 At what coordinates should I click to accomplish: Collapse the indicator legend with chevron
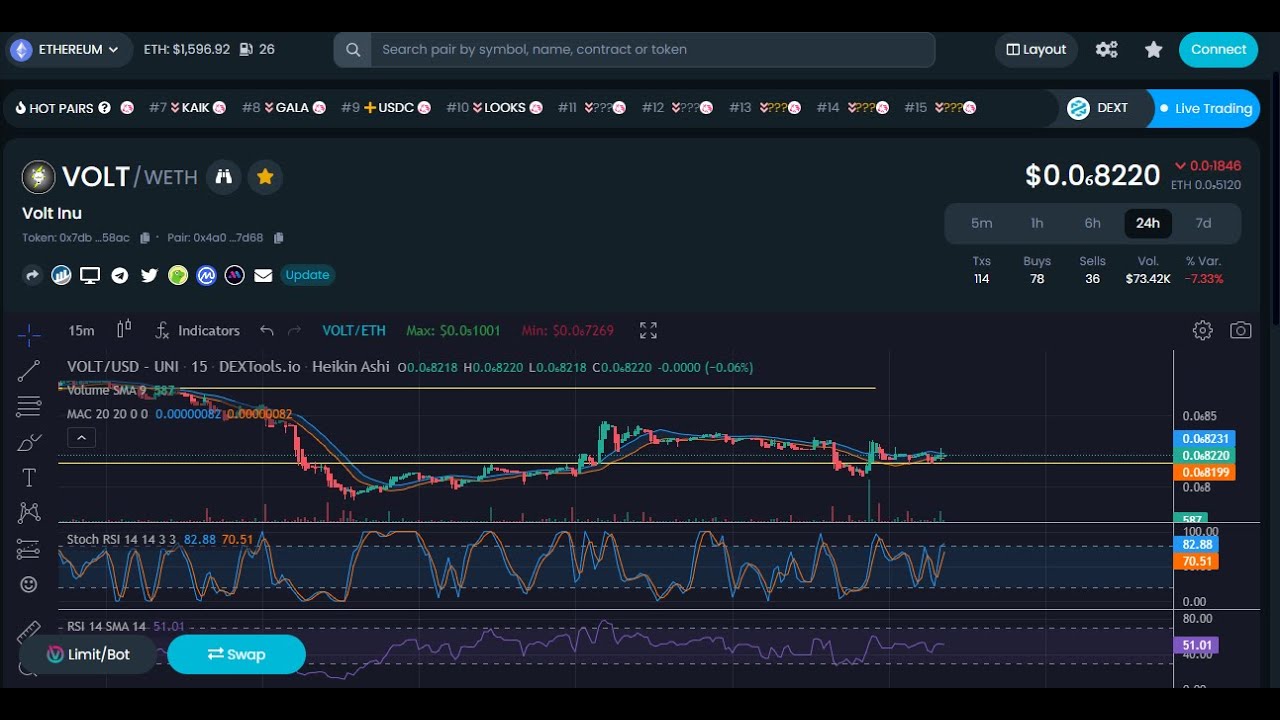pos(81,437)
